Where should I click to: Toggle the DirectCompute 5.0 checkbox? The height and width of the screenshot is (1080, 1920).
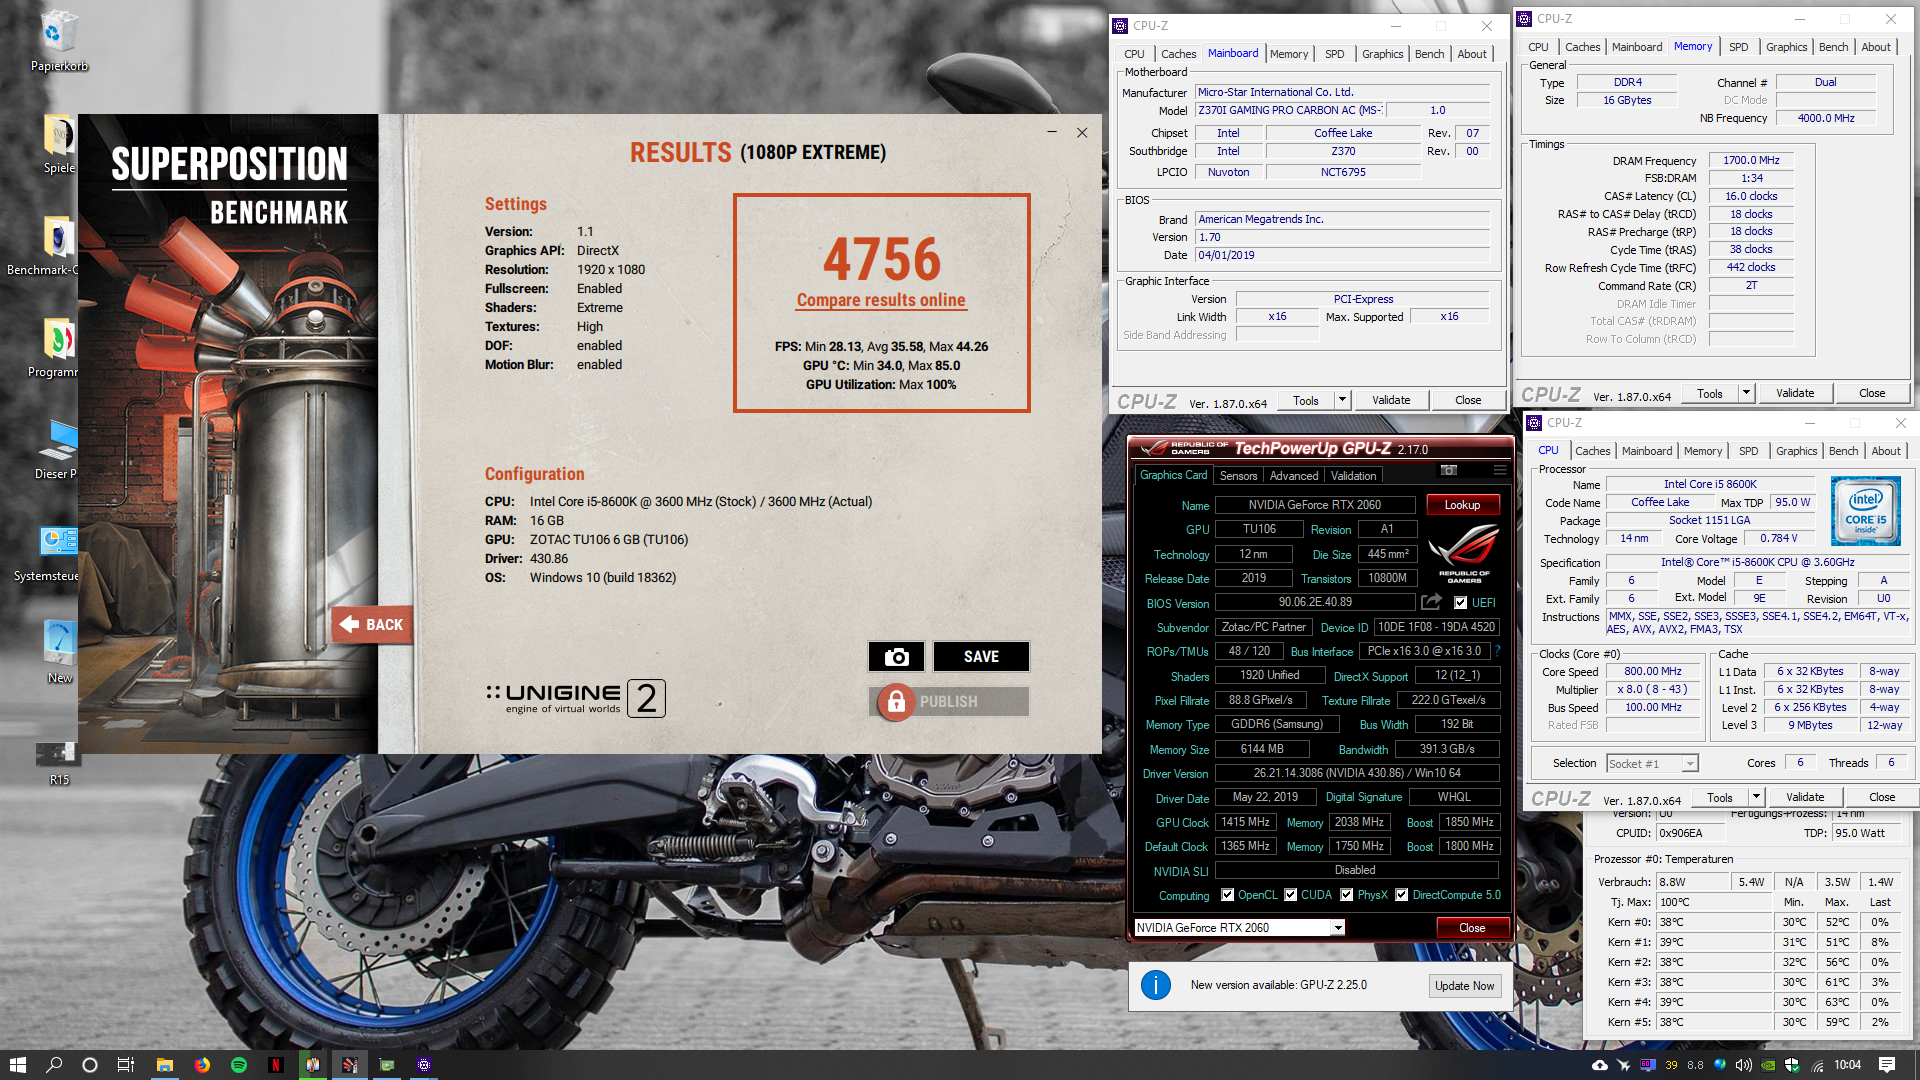tap(1402, 895)
